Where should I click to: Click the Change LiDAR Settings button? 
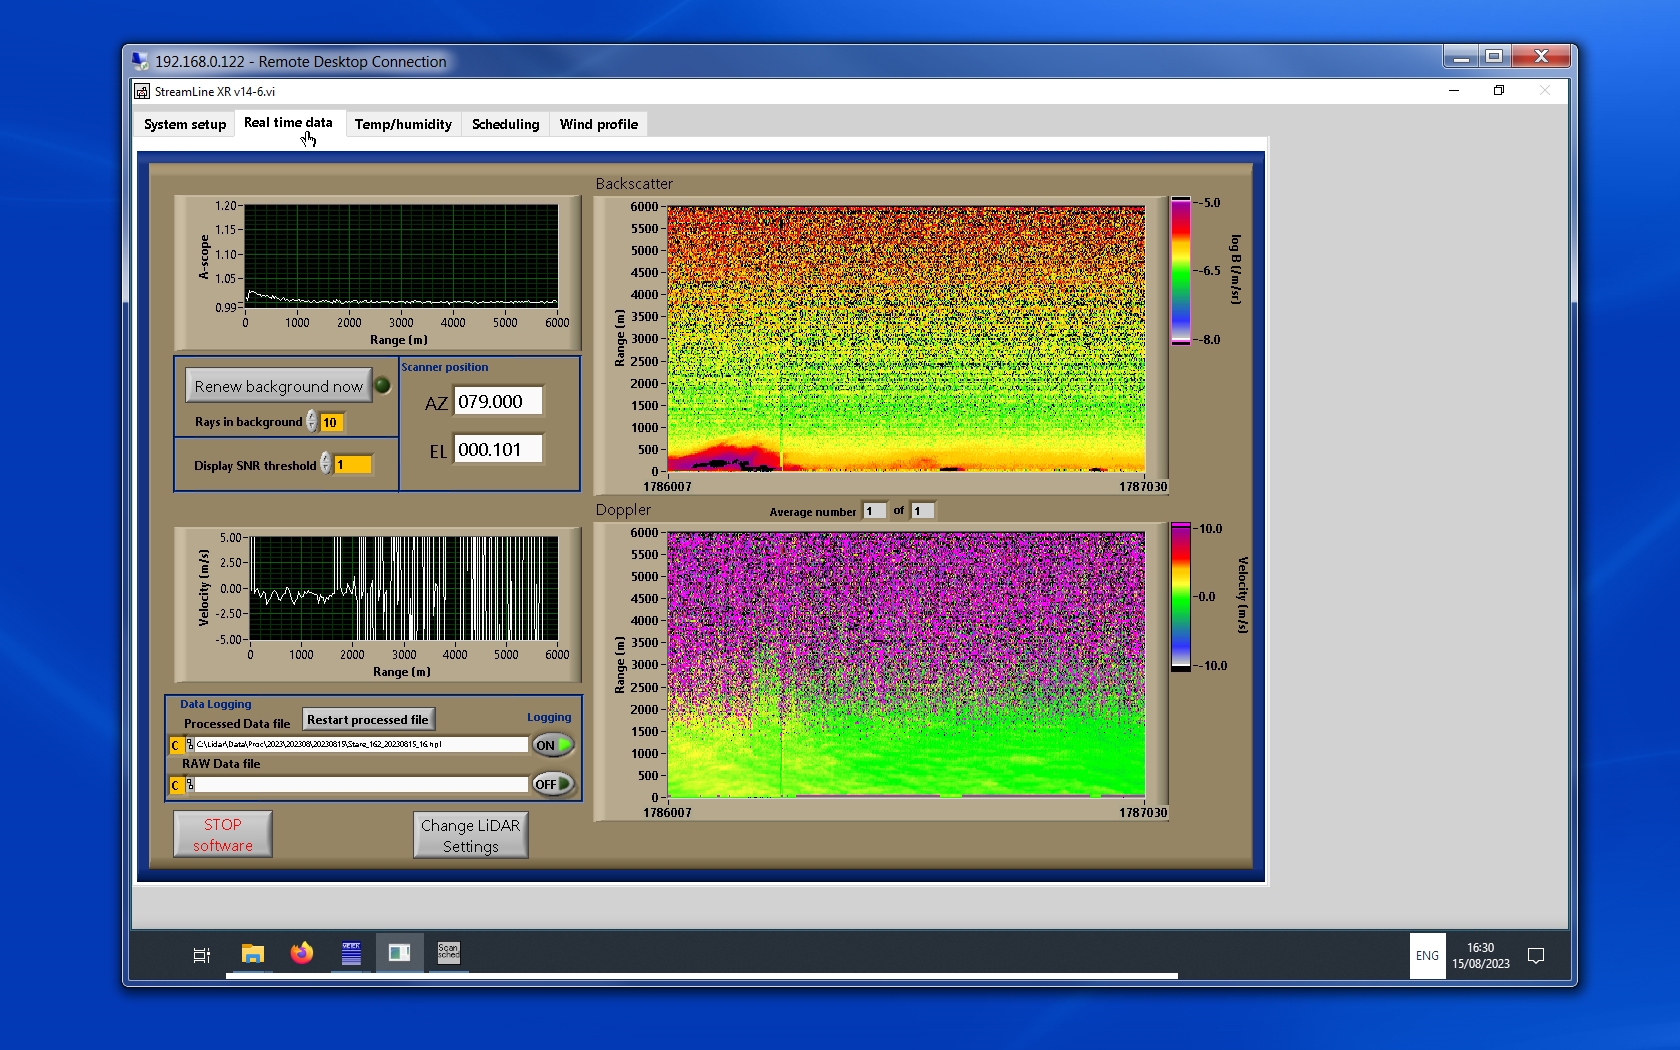tap(470, 835)
